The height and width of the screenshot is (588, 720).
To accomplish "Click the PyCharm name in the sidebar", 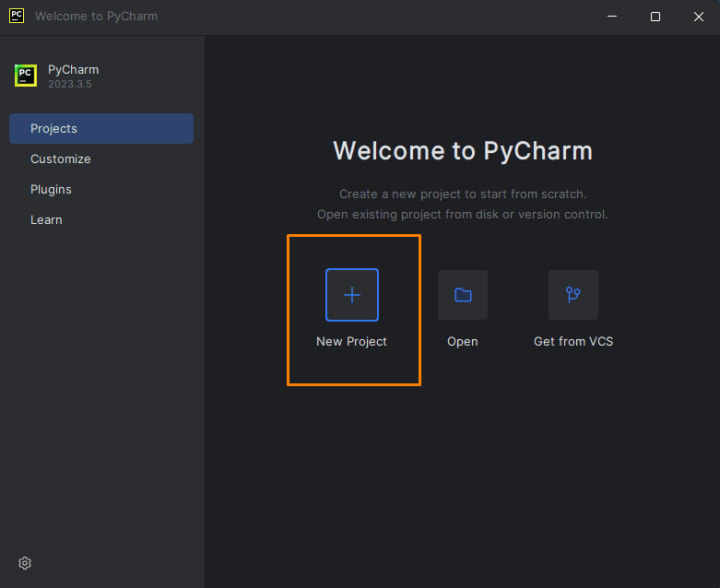I will (x=73, y=70).
